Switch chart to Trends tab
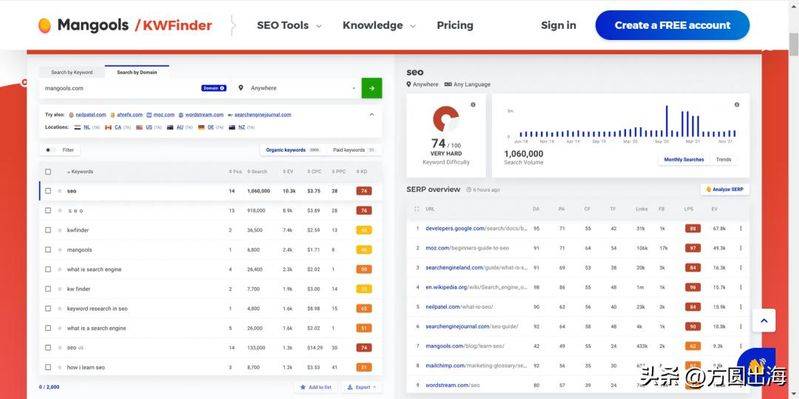The width and height of the screenshot is (799, 399). tap(724, 159)
